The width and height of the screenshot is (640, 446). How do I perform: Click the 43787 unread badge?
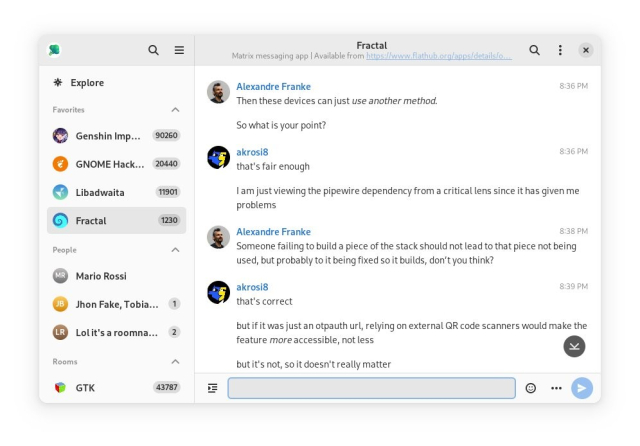coord(167,387)
